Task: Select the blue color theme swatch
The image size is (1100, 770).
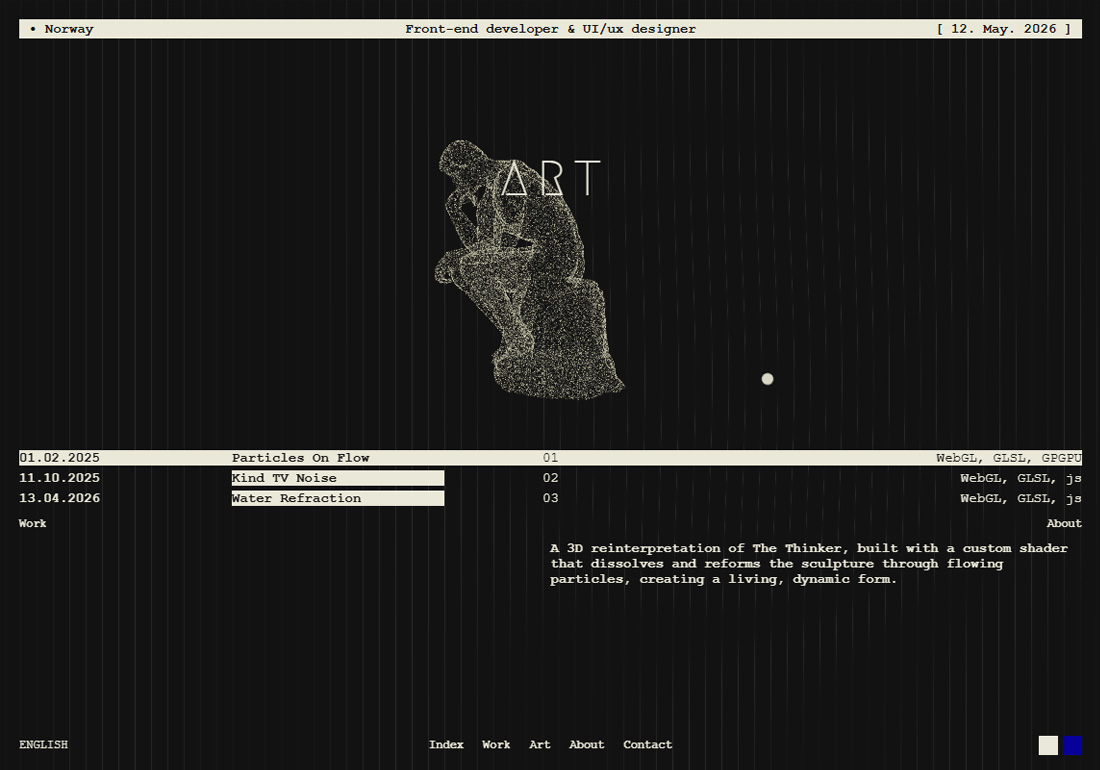Action: [1073, 745]
